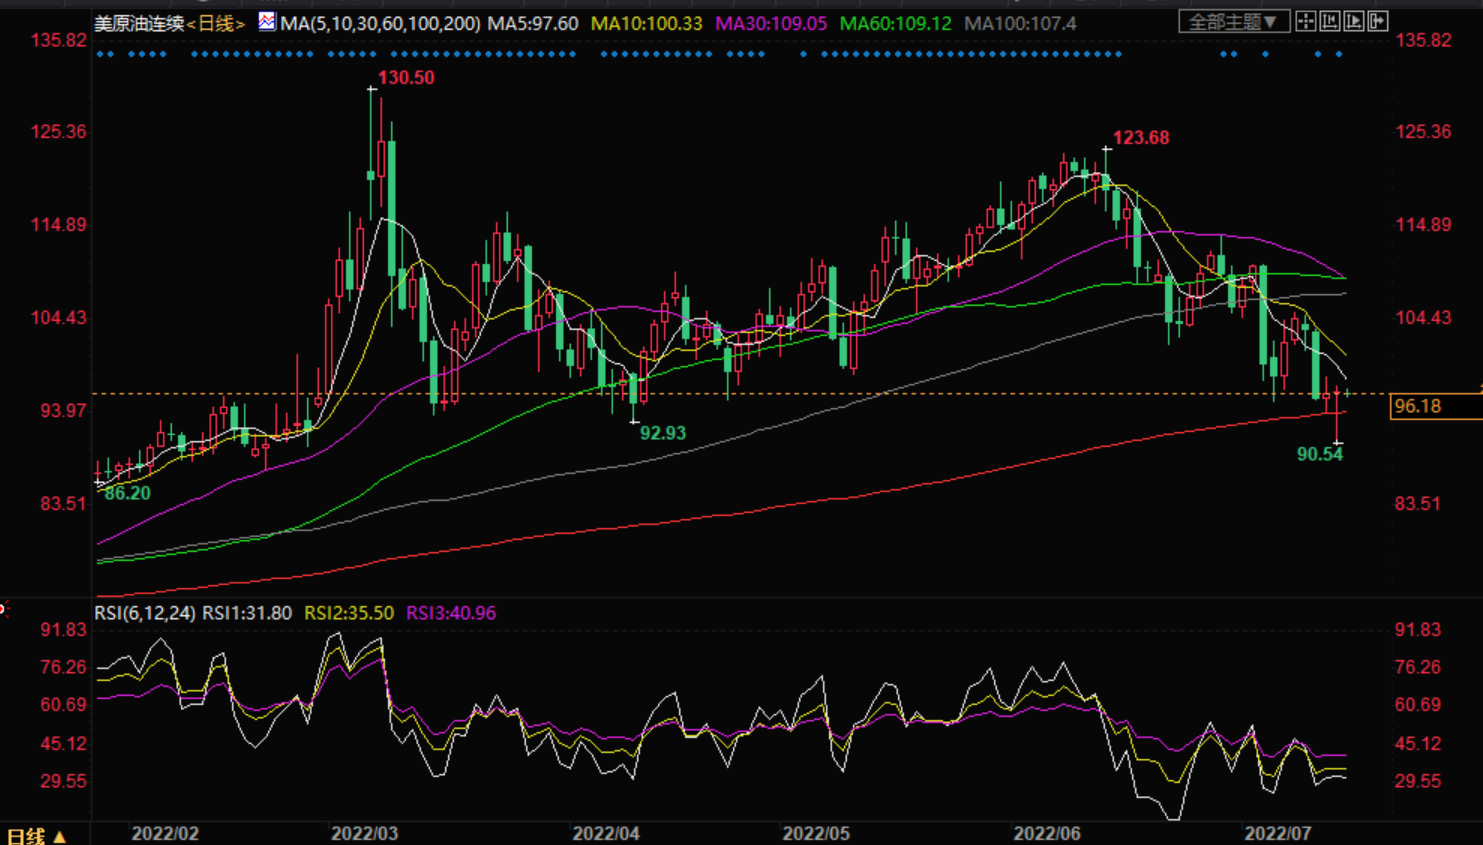Click the crosshair cursor icon
Screen dimensions: 1483x845
tap(1306, 21)
